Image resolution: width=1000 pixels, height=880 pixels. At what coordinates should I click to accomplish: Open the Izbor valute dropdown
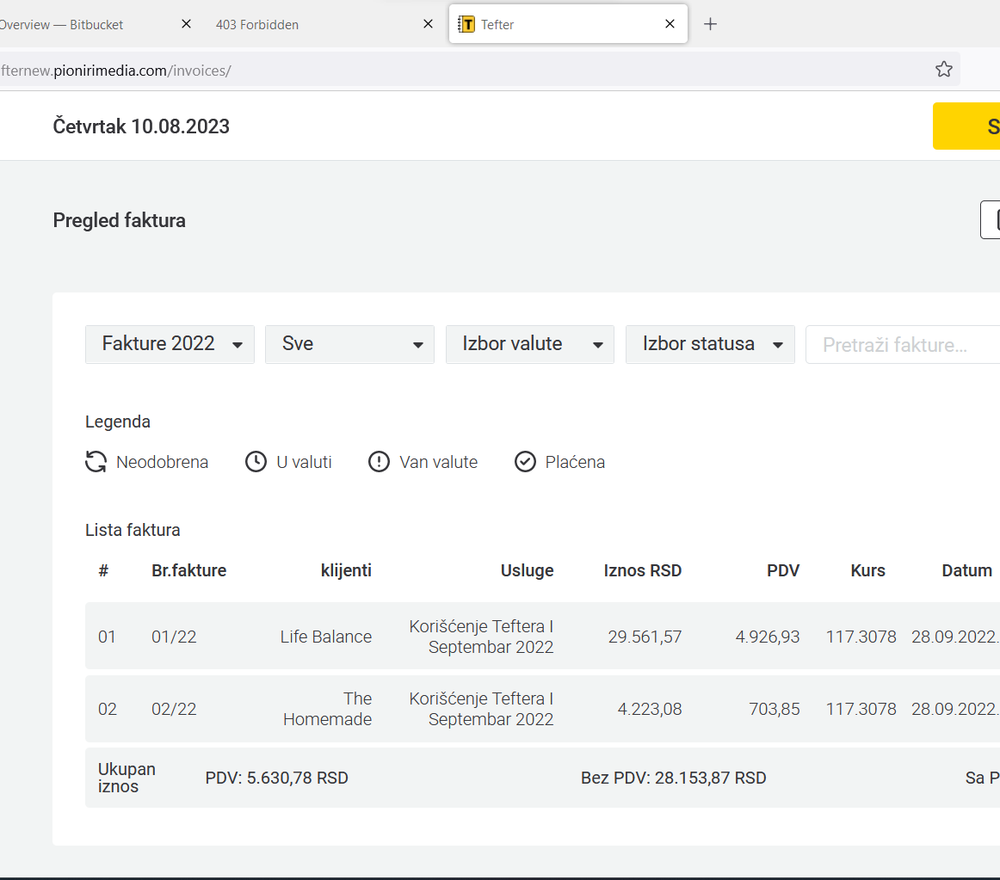530,344
